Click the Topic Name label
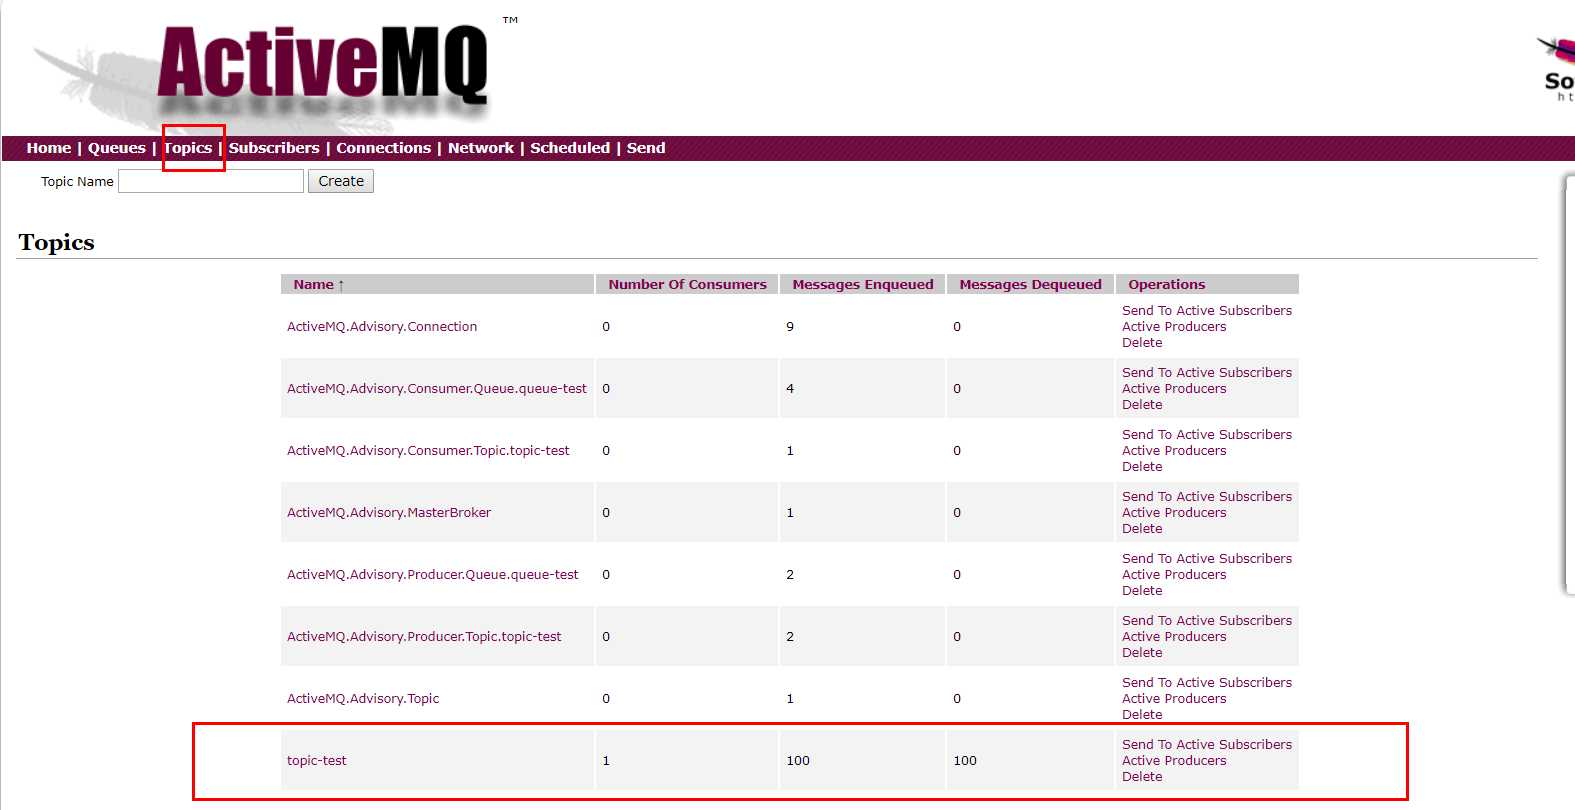This screenshot has height=810, width=1575. [x=77, y=182]
